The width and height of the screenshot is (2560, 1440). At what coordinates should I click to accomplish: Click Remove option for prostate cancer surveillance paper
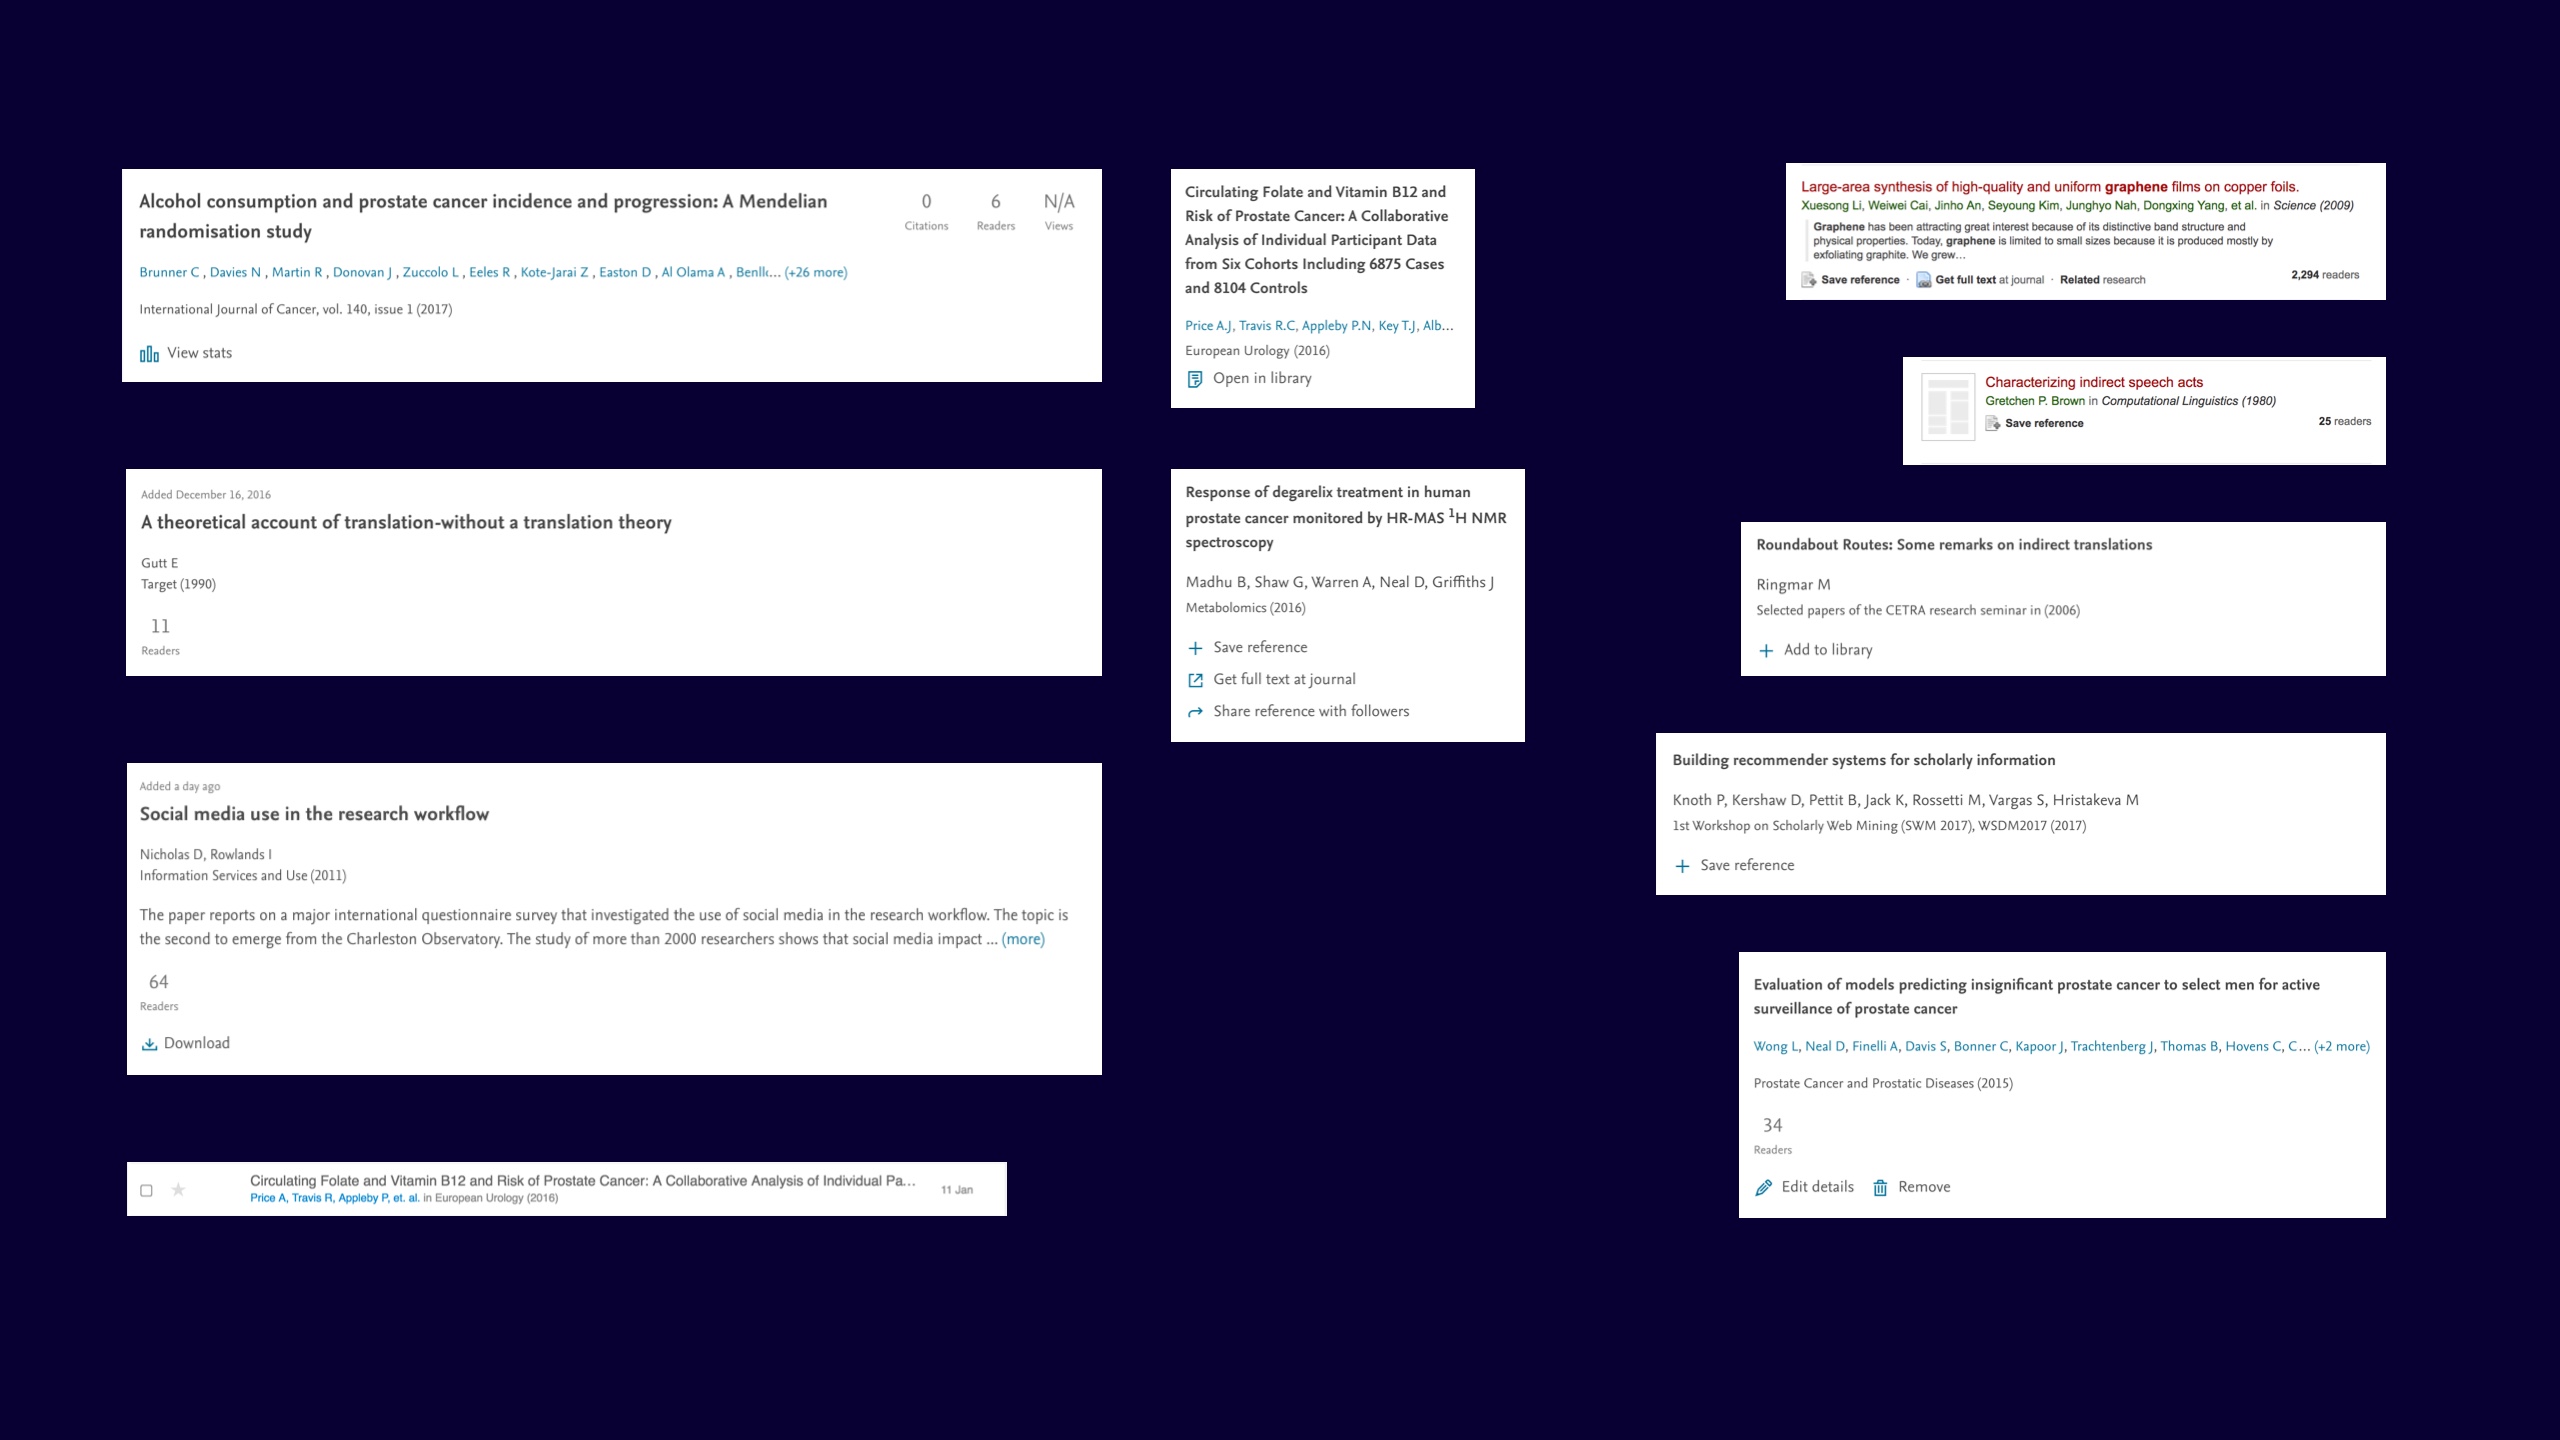click(x=1915, y=1187)
